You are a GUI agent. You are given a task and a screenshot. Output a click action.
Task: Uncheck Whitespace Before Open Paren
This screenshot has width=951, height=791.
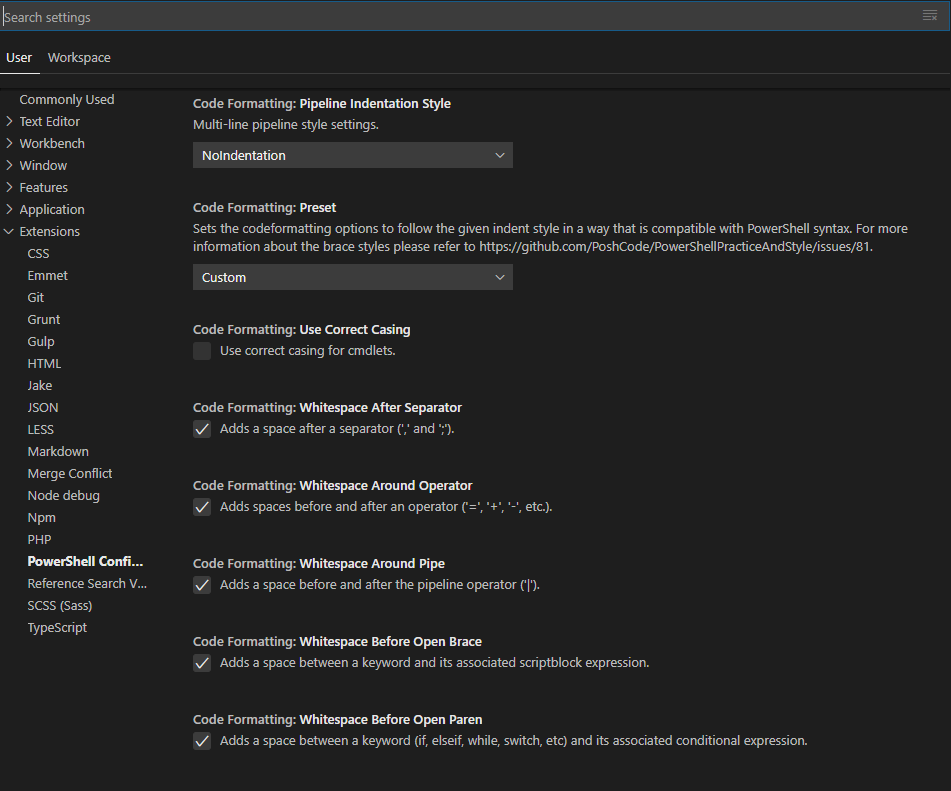(202, 741)
